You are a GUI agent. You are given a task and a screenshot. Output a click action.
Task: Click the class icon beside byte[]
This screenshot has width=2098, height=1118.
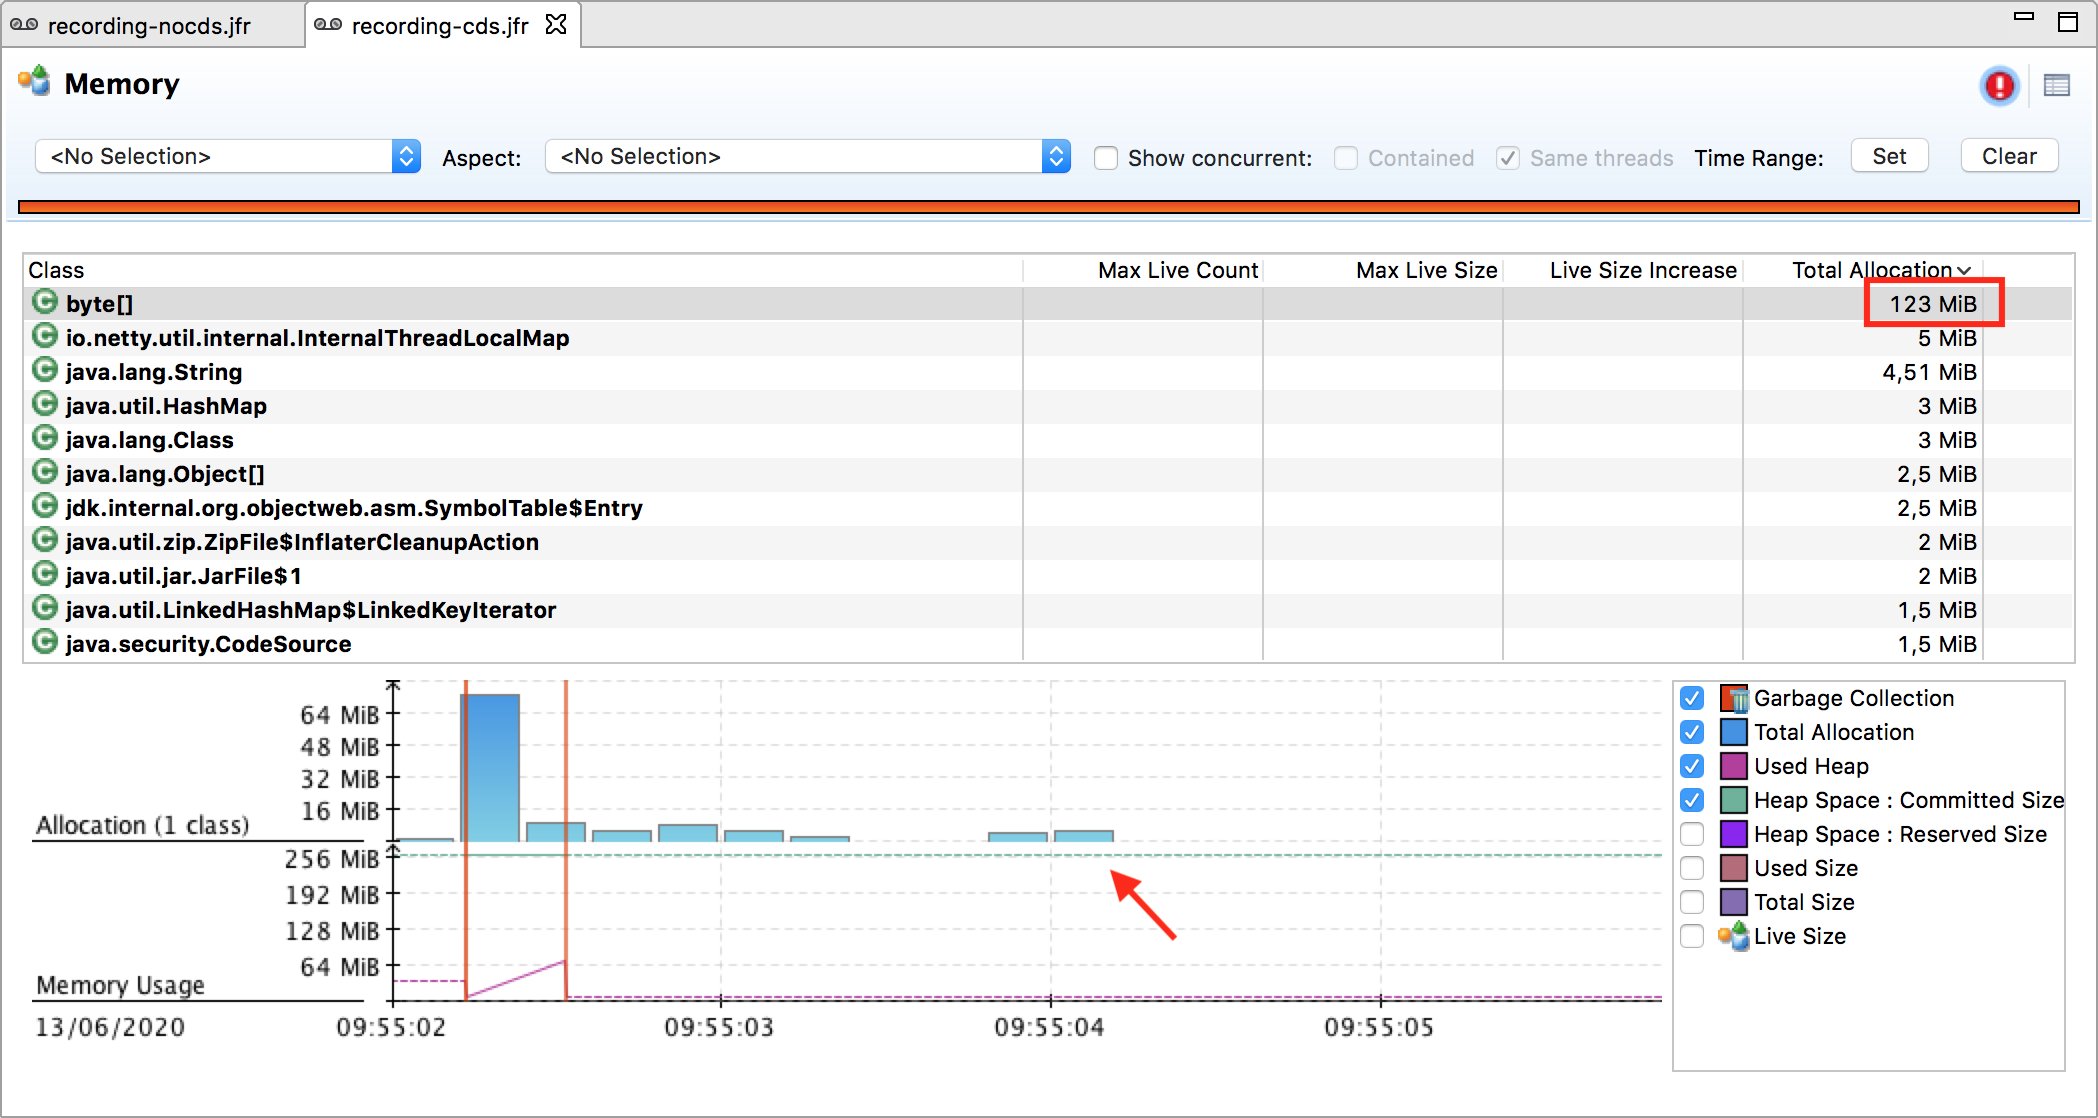click(x=45, y=302)
